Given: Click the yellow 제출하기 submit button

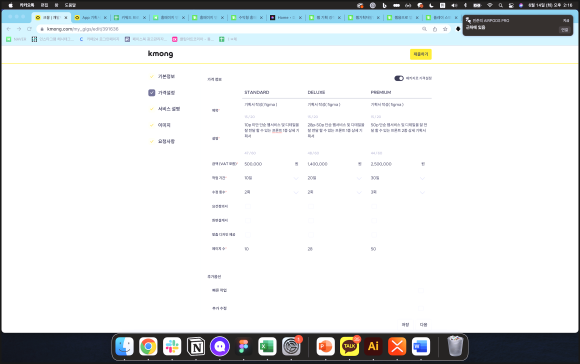Looking at the screenshot, I should [x=421, y=54].
